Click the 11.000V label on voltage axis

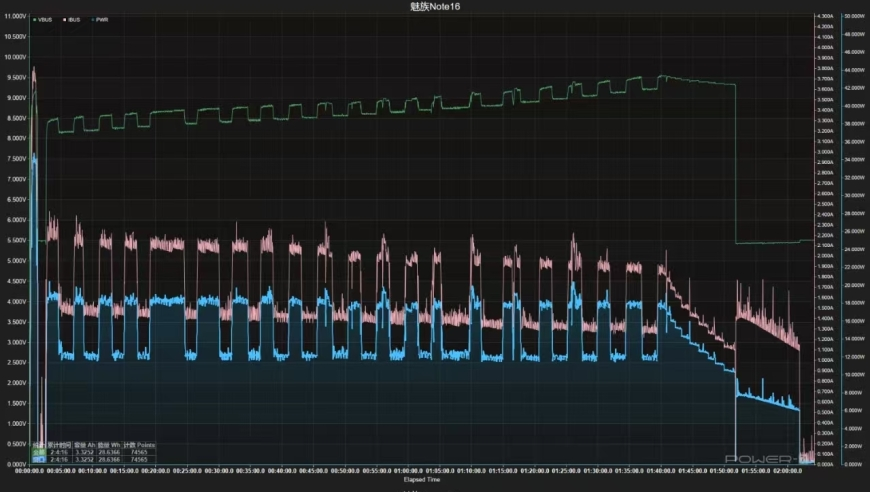point(14,16)
